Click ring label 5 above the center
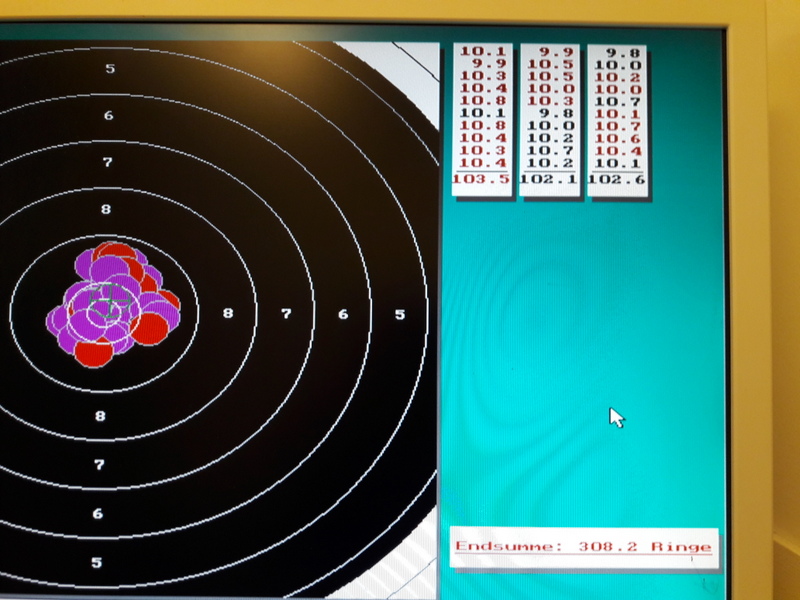This screenshot has height=600, width=800. (110, 69)
